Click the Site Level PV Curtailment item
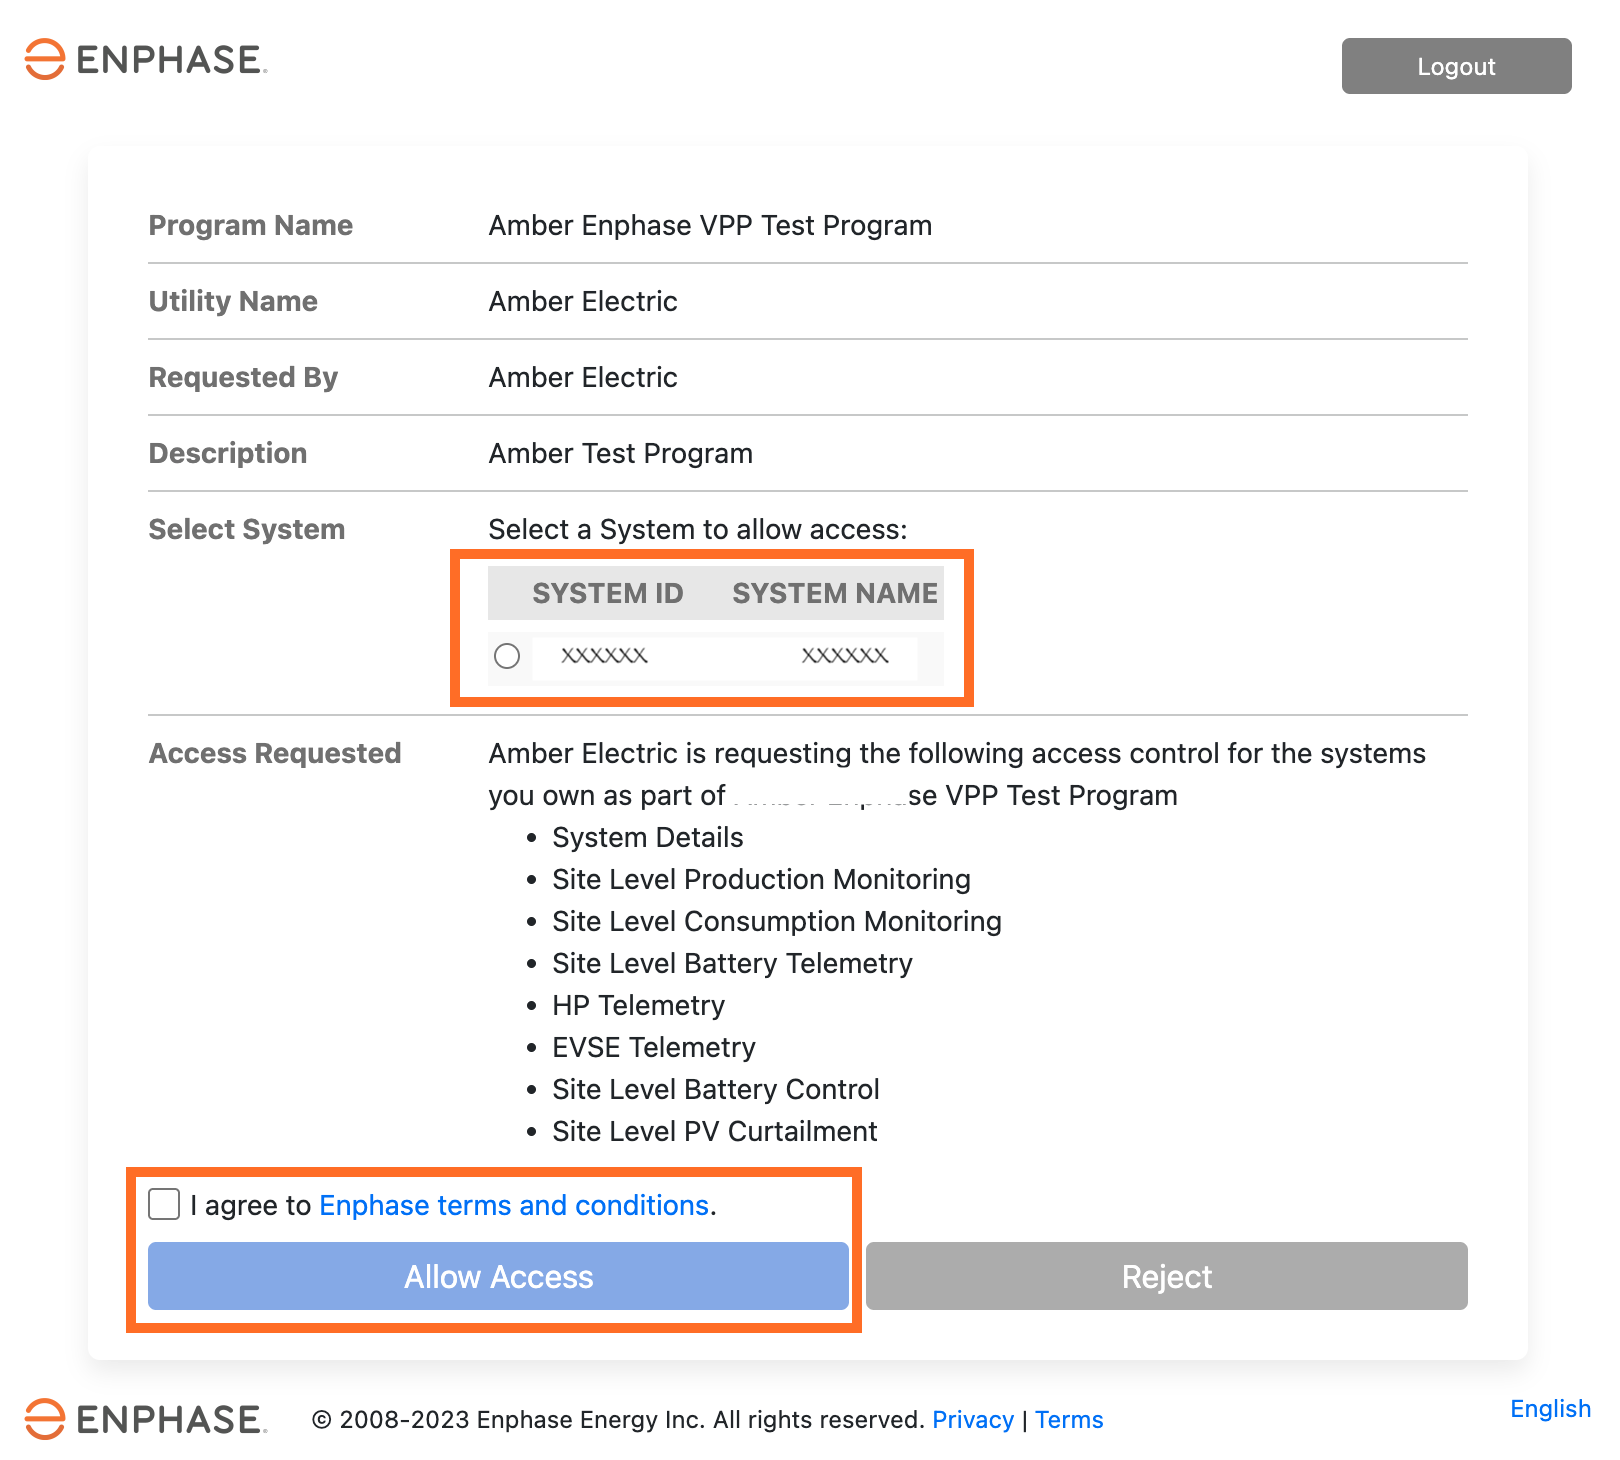The image size is (1620, 1460). (x=714, y=1131)
